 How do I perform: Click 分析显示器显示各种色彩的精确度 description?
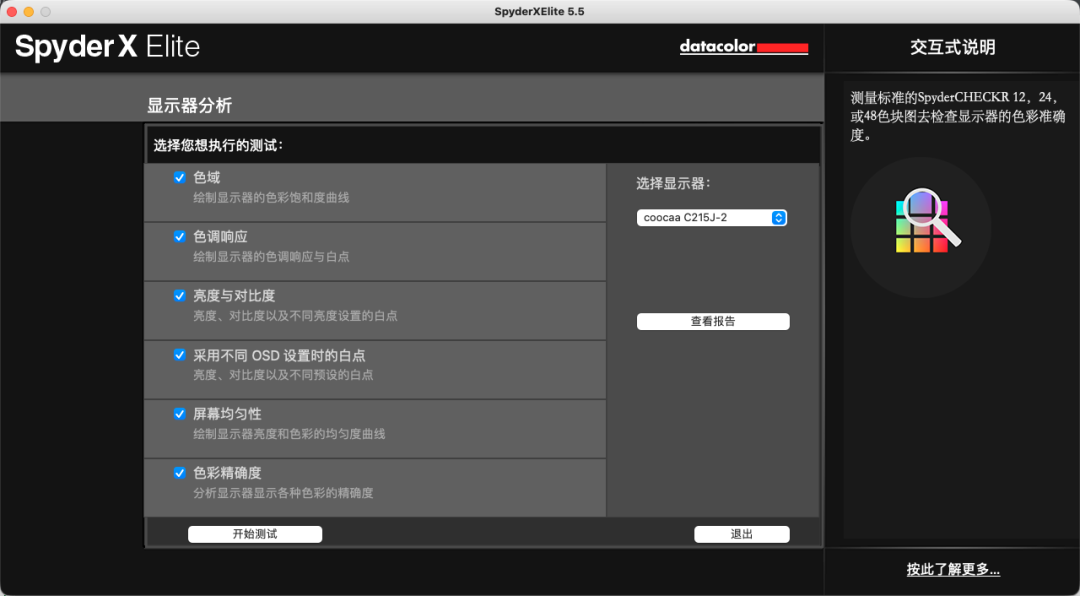(x=283, y=493)
